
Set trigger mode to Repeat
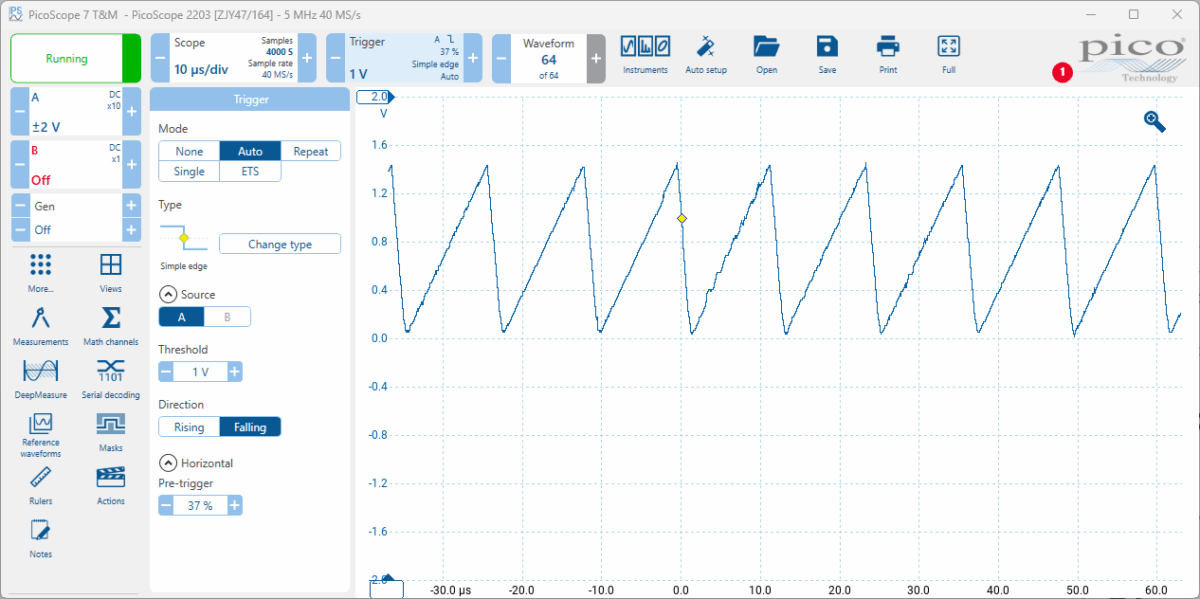[x=310, y=151]
